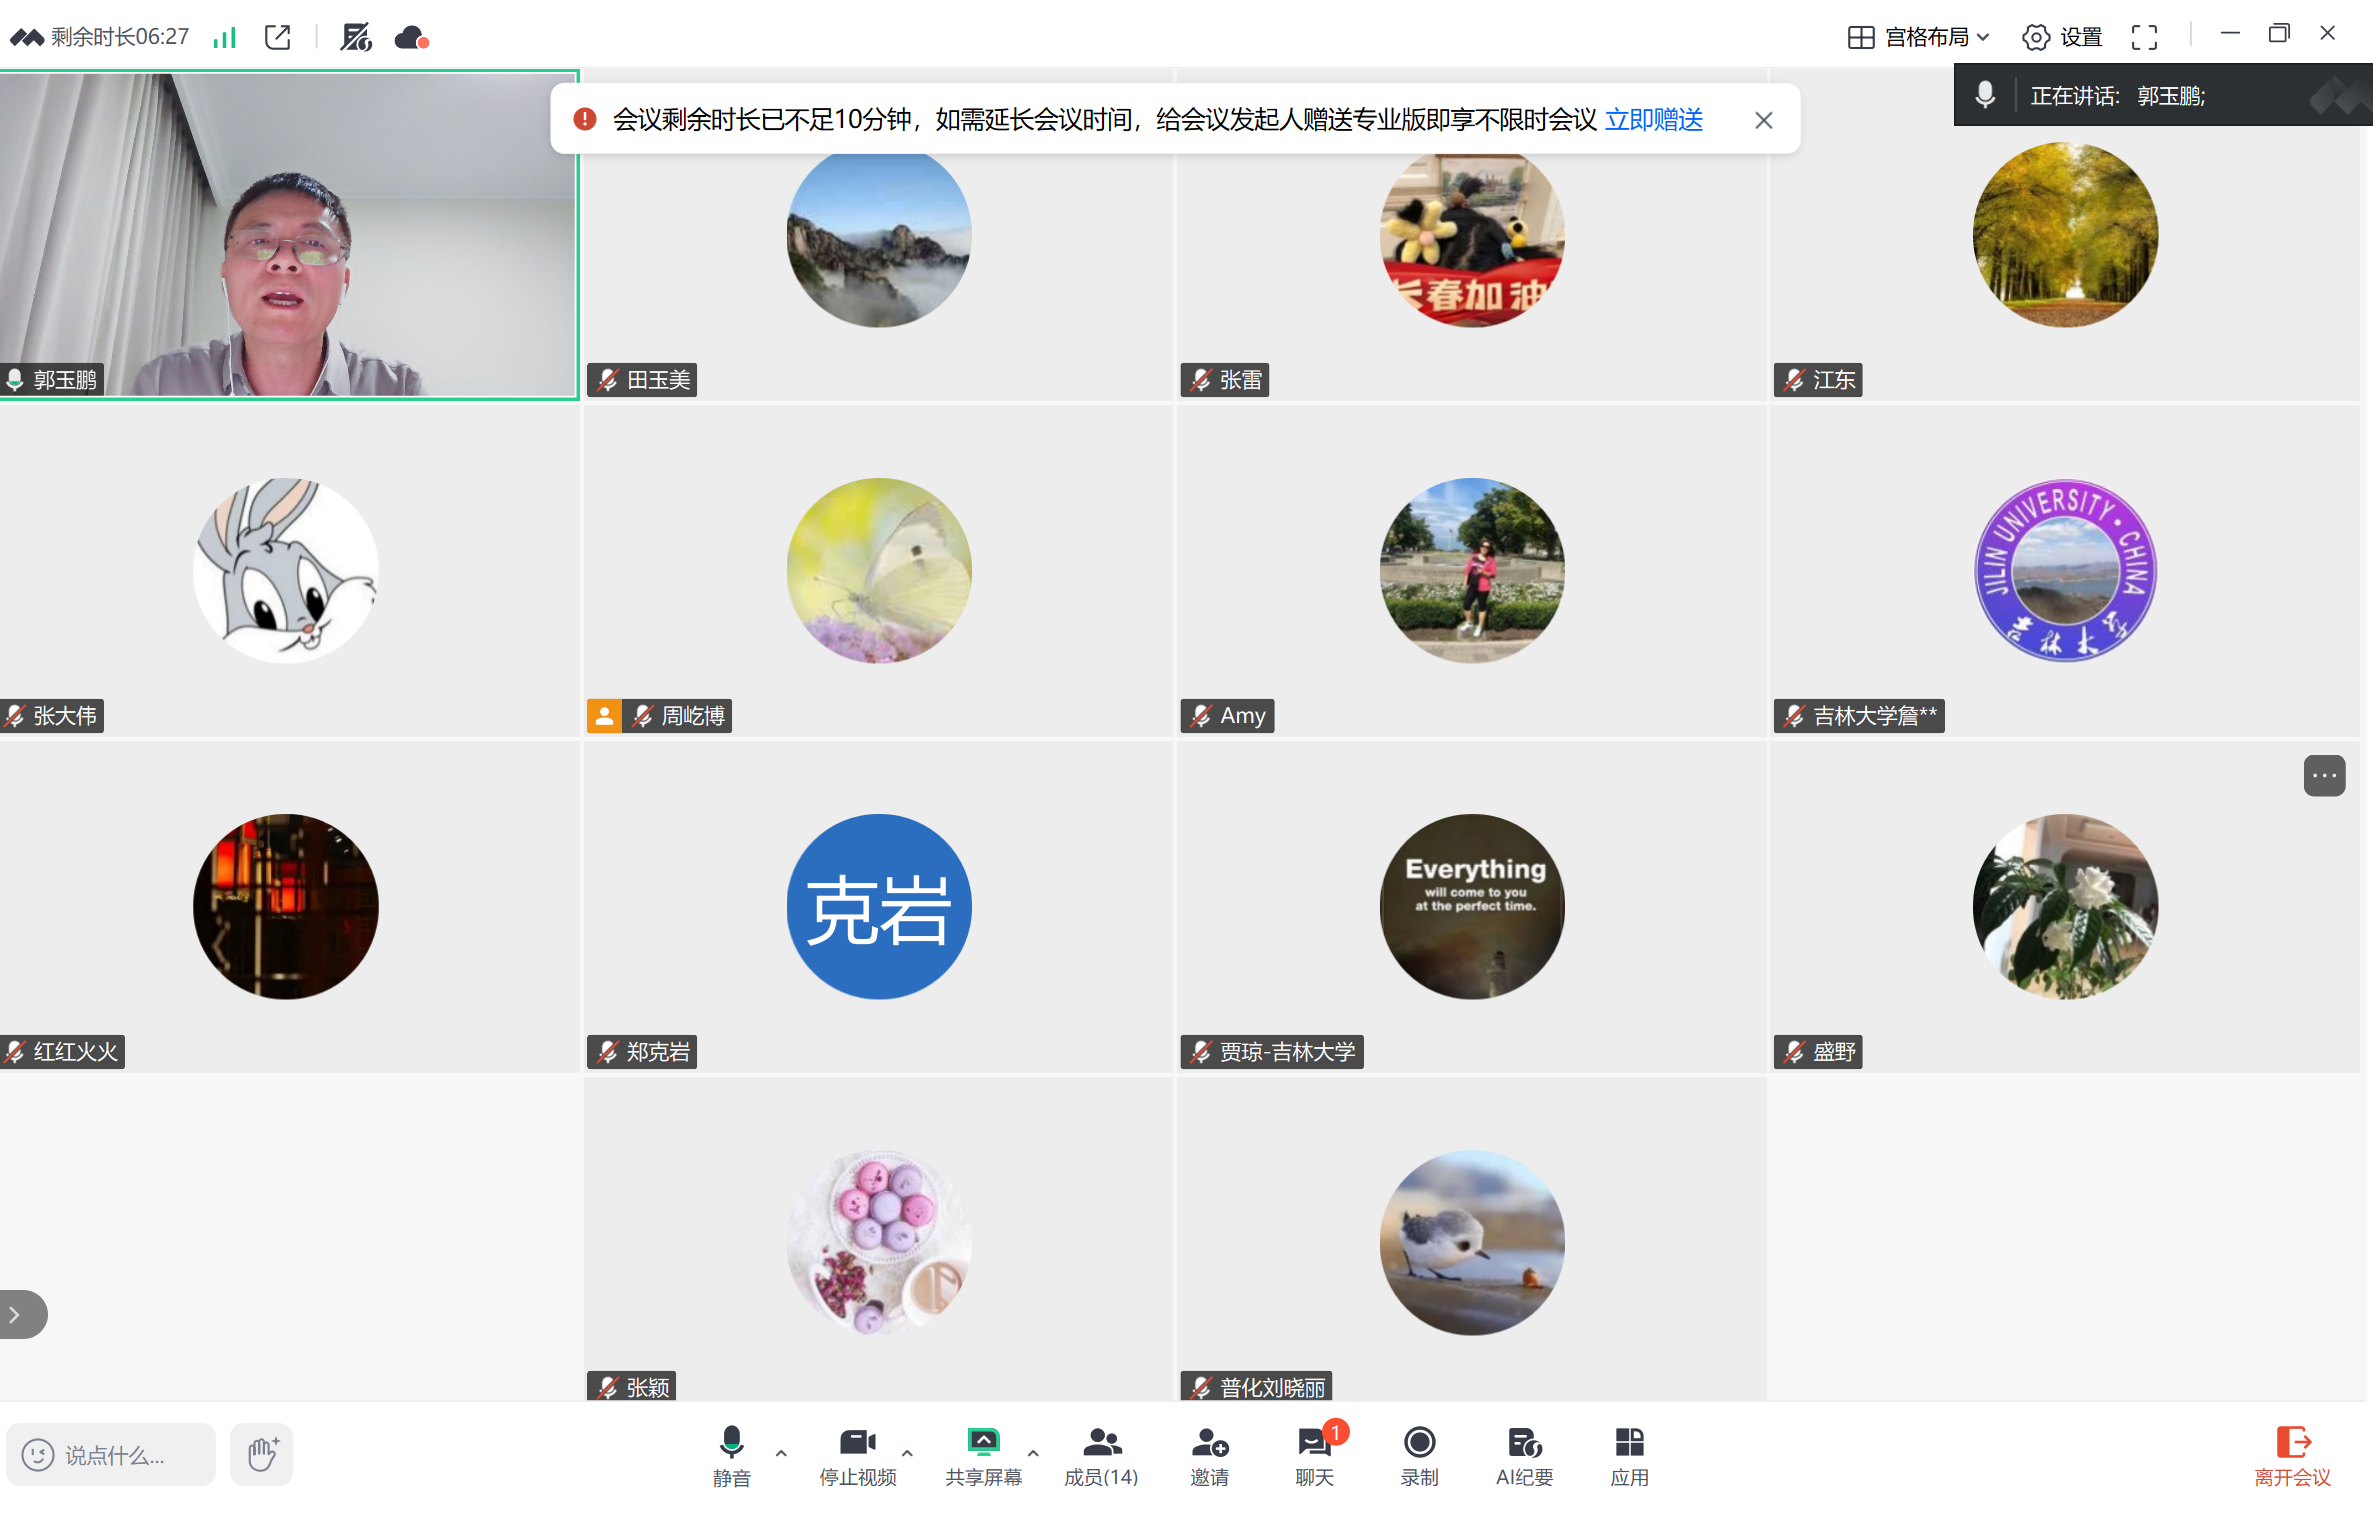Screen dimensions: 2373x1514
Task: Open the Settings menu
Action: [2062, 38]
